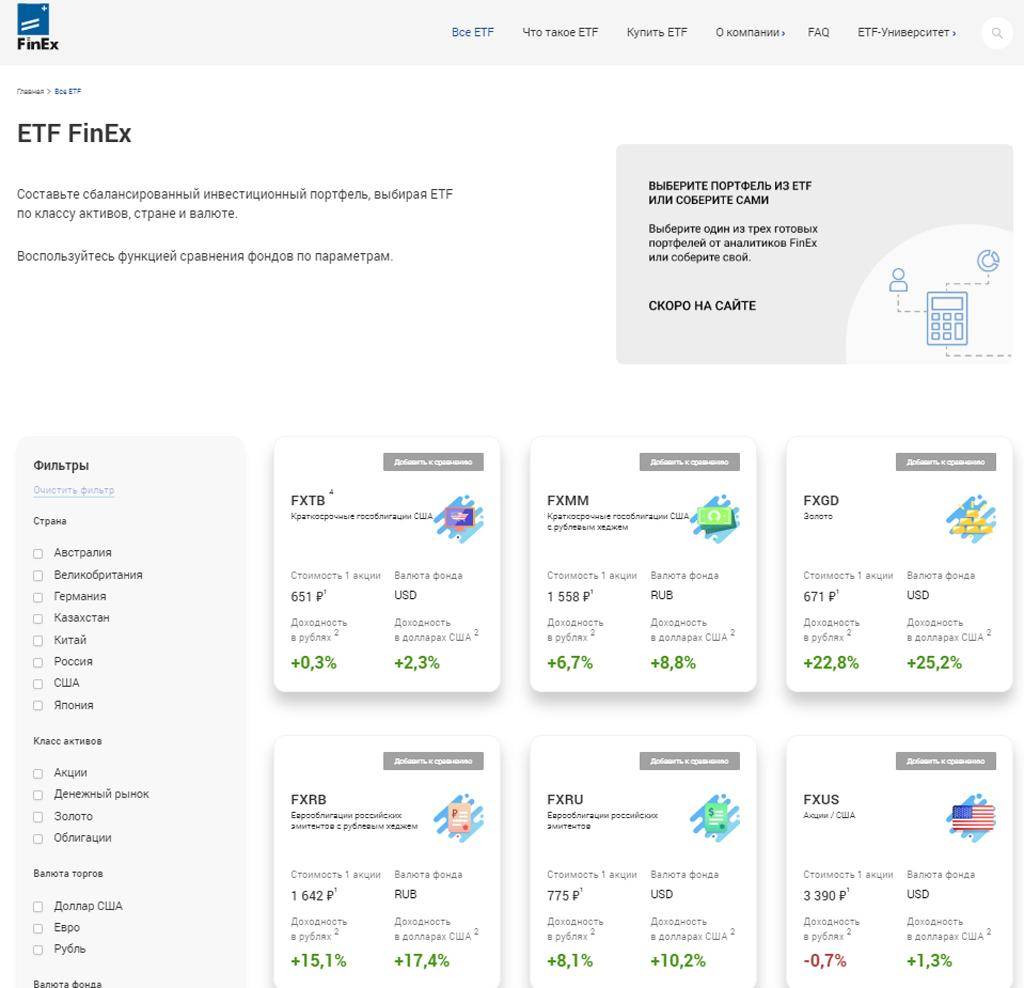Click the FXUS American flag icon
Viewport: 1024px width, 988px height.
click(x=971, y=817)
